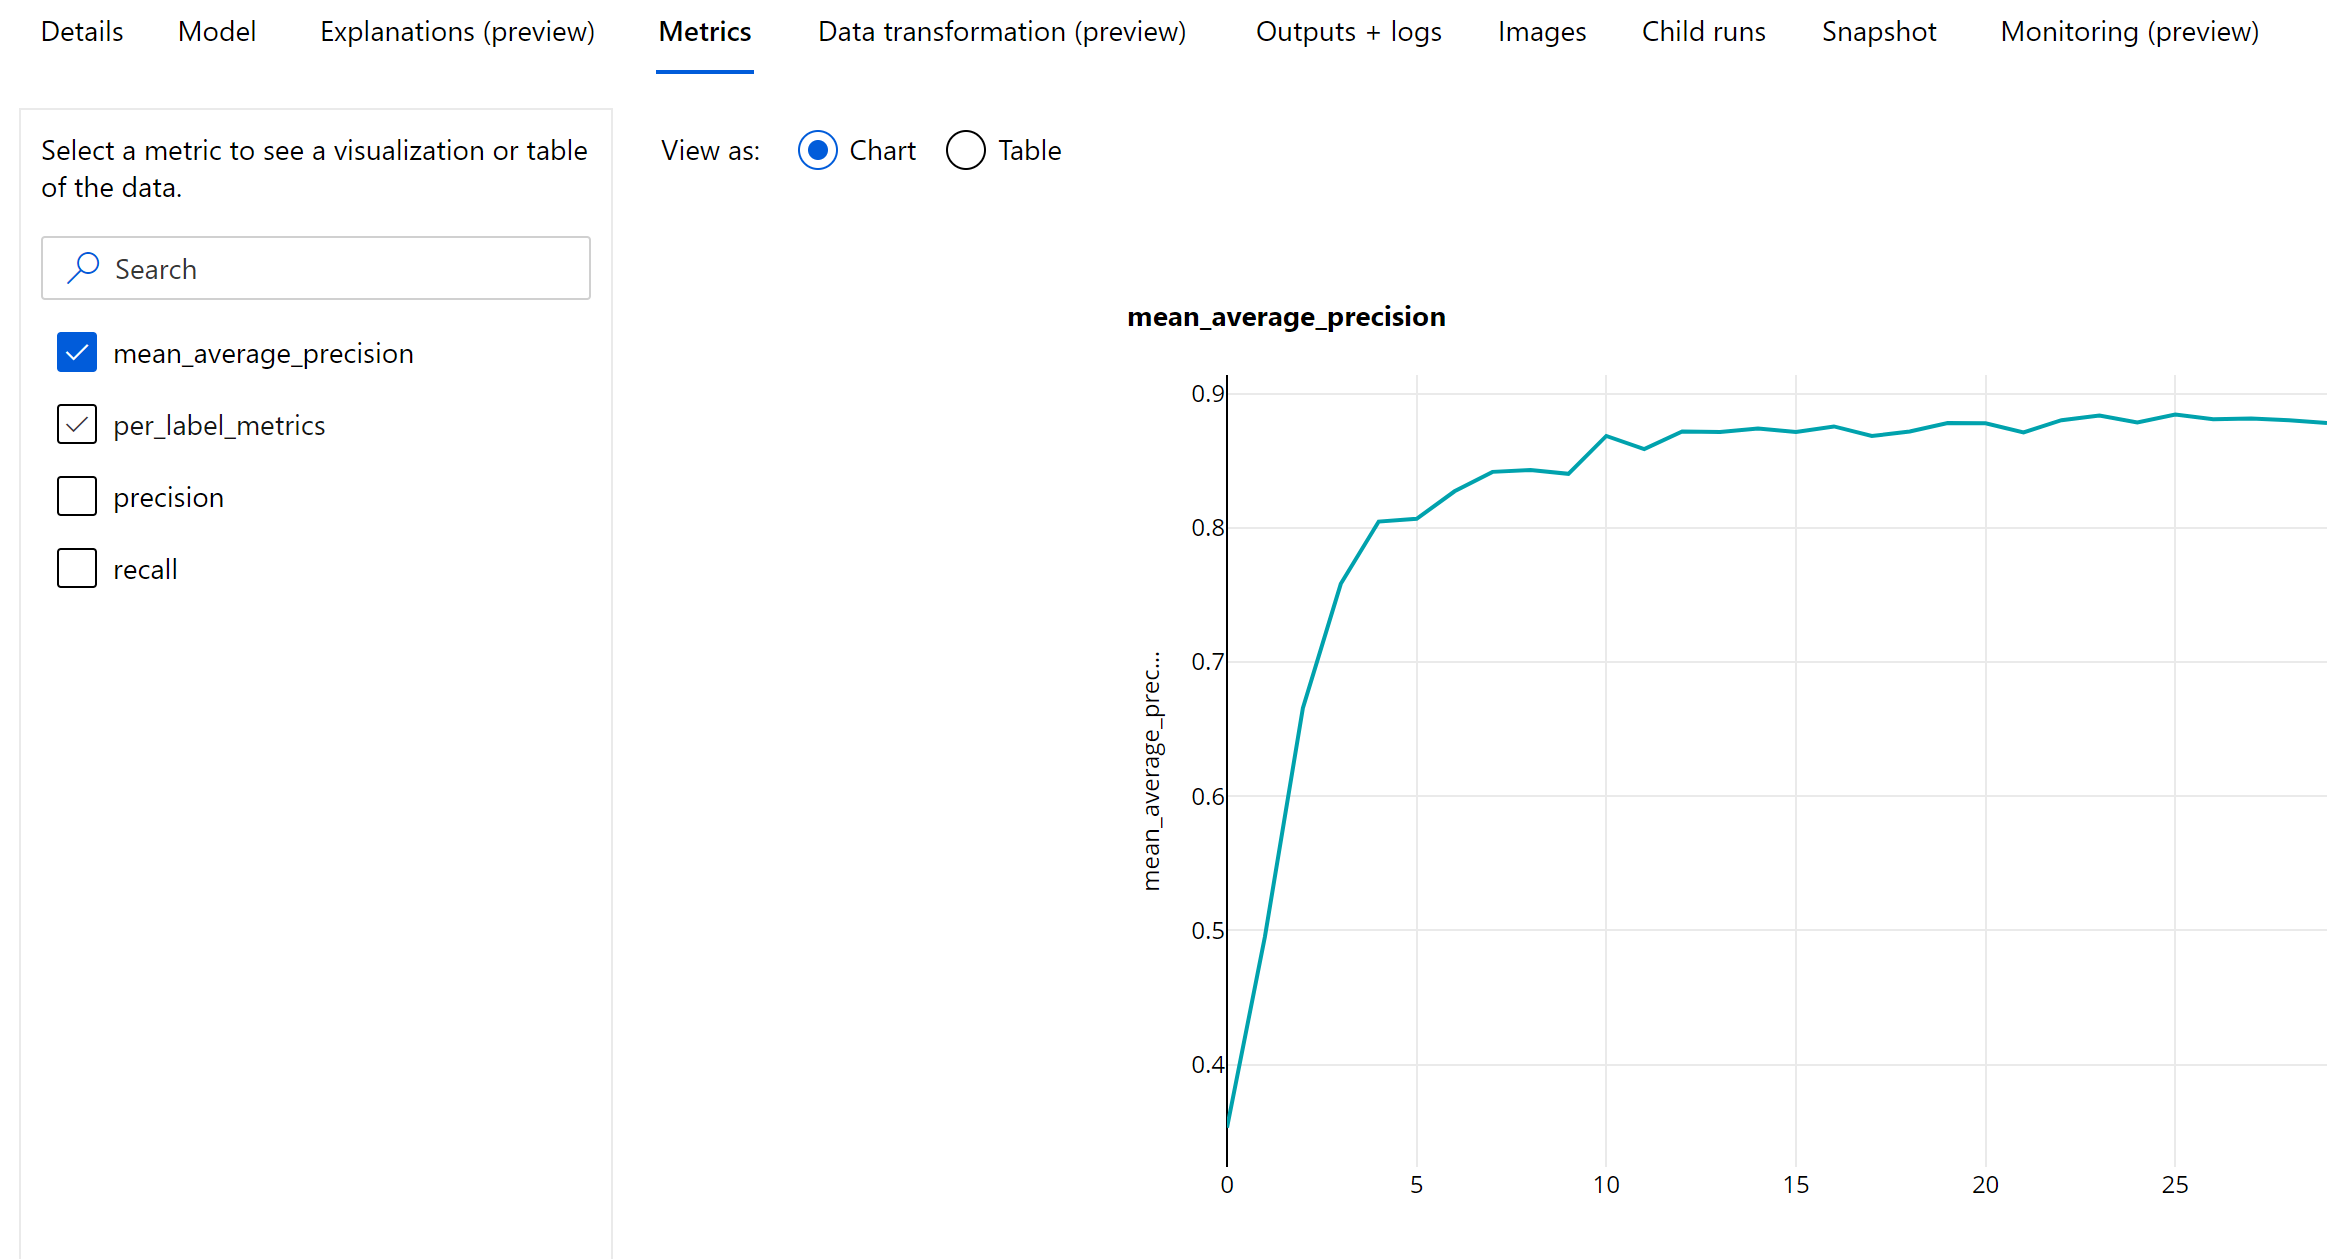Select Table view radio button
The width and height of the screenshot is (2346, 1259).
962,151
